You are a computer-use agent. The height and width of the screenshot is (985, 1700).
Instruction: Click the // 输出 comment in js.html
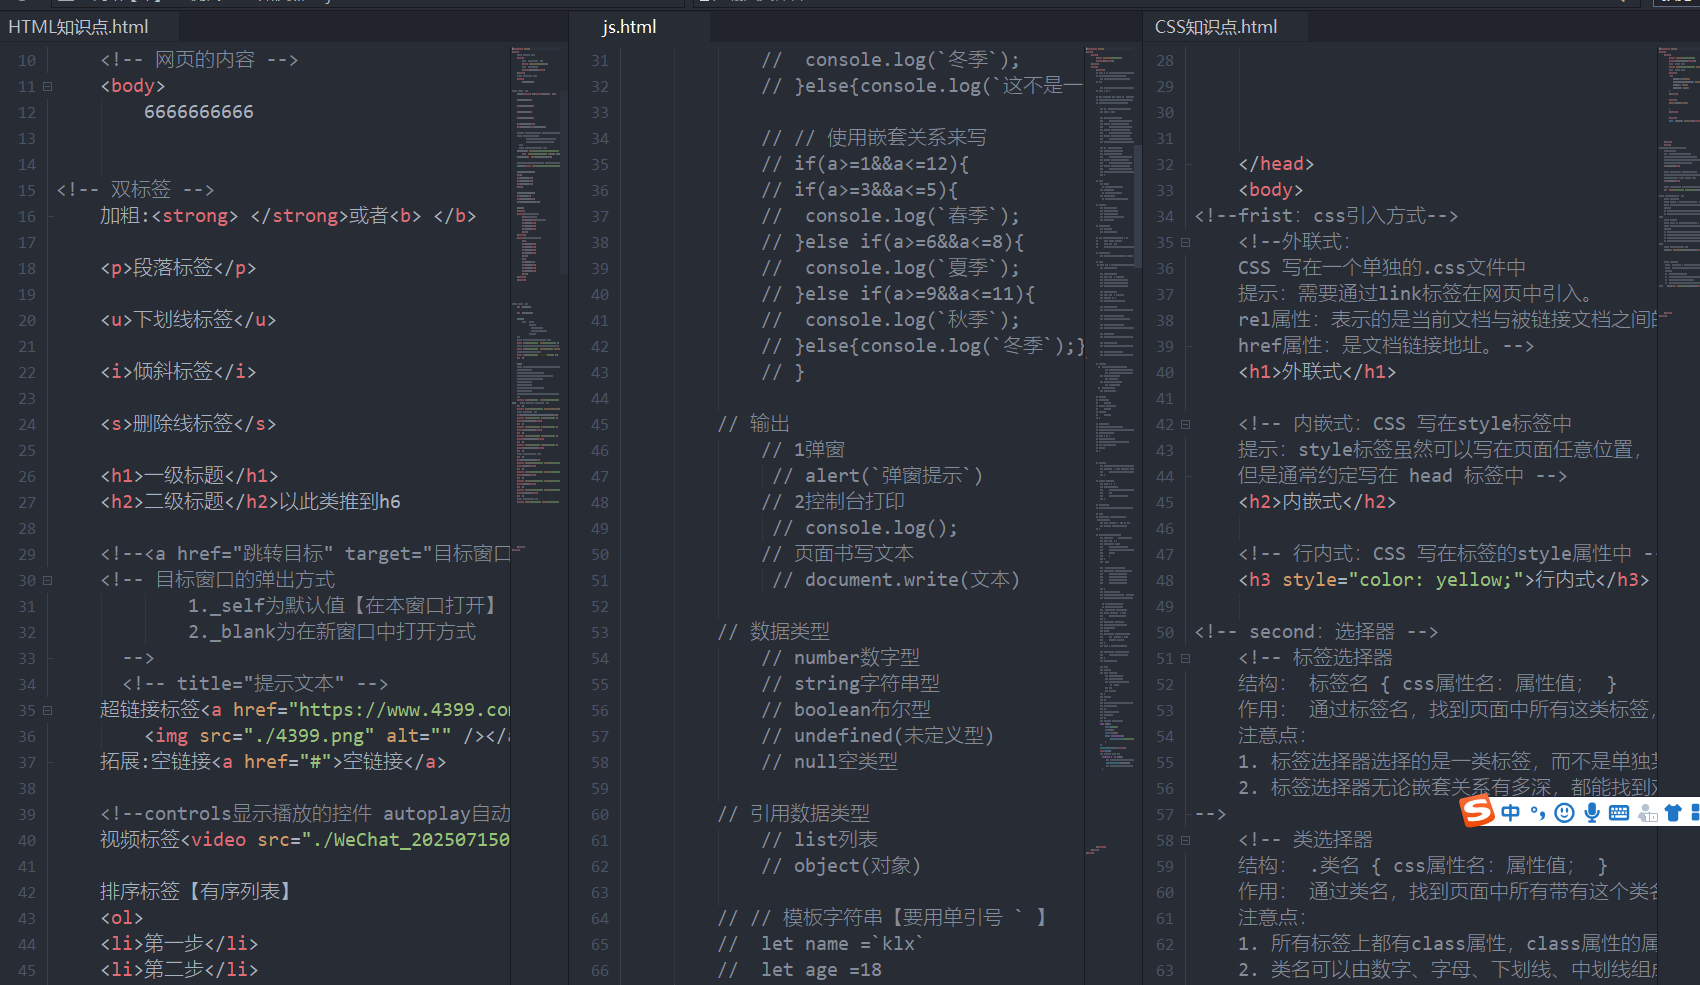click(x=754, y=424)
